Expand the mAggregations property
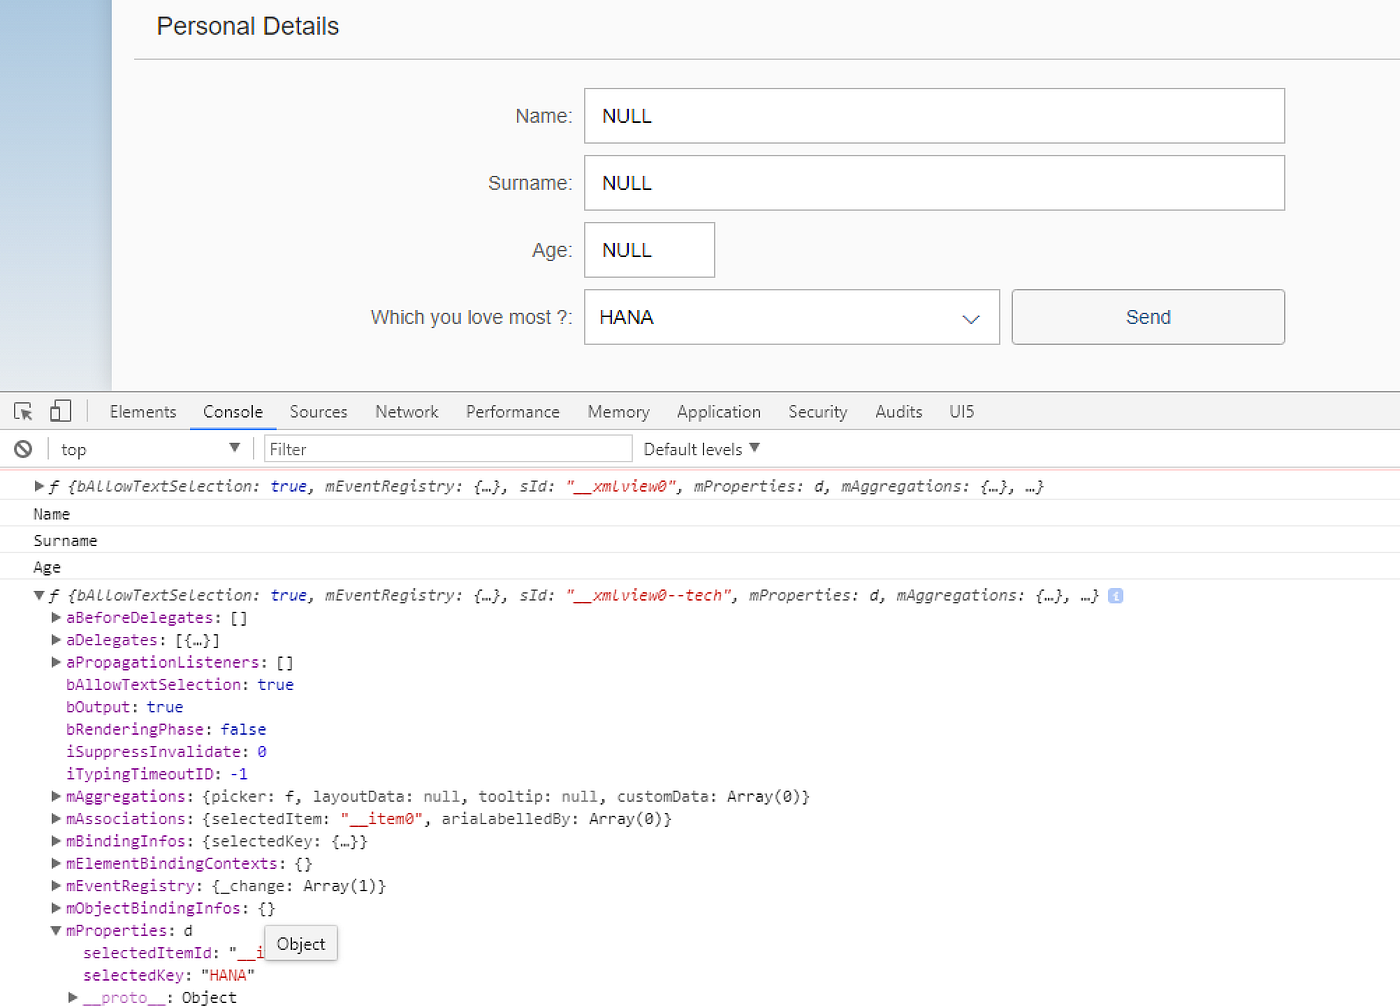The height and width of the screenshot is (1007, 1400). tap(55, 796)
